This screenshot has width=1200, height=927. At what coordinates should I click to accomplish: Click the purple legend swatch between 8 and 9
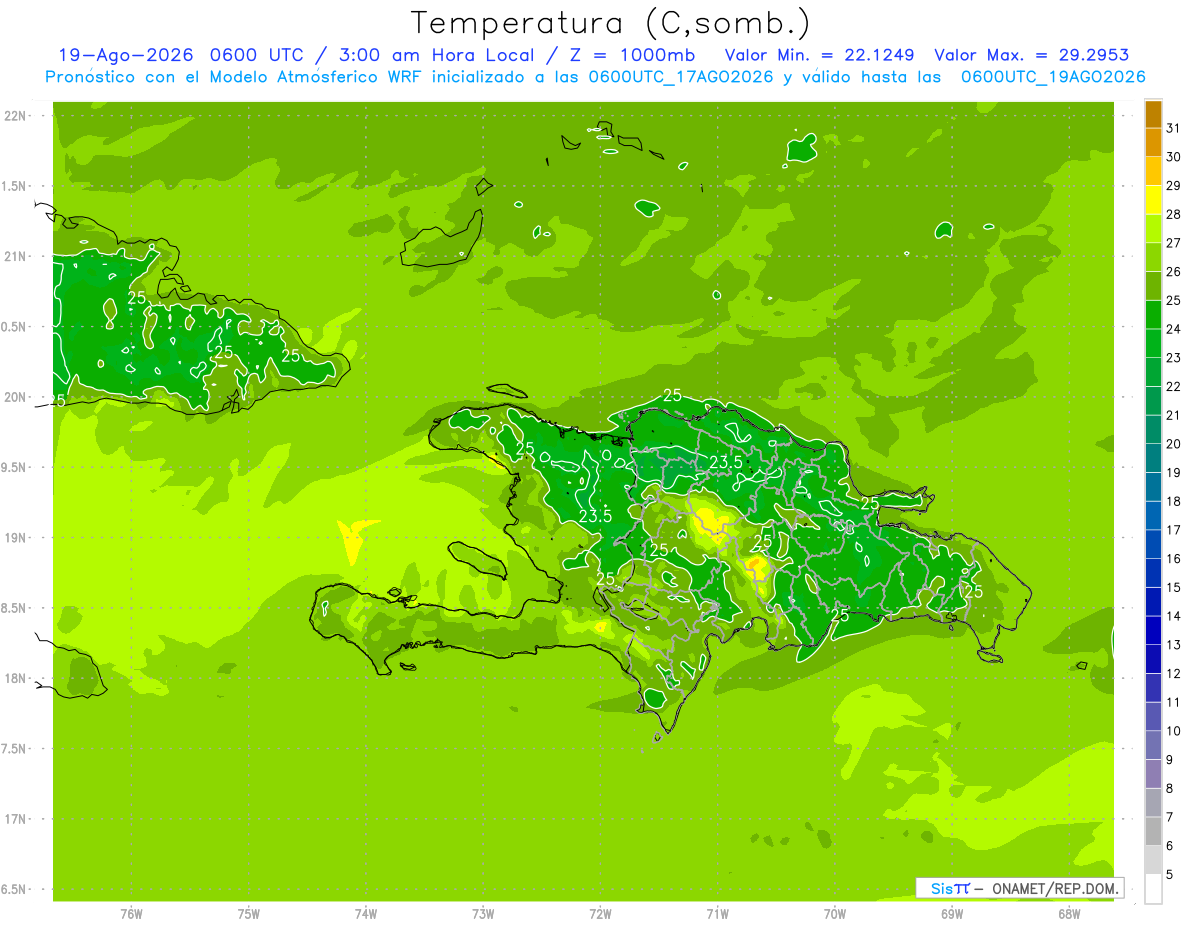pyautogui.click(x=1153, y=774)
